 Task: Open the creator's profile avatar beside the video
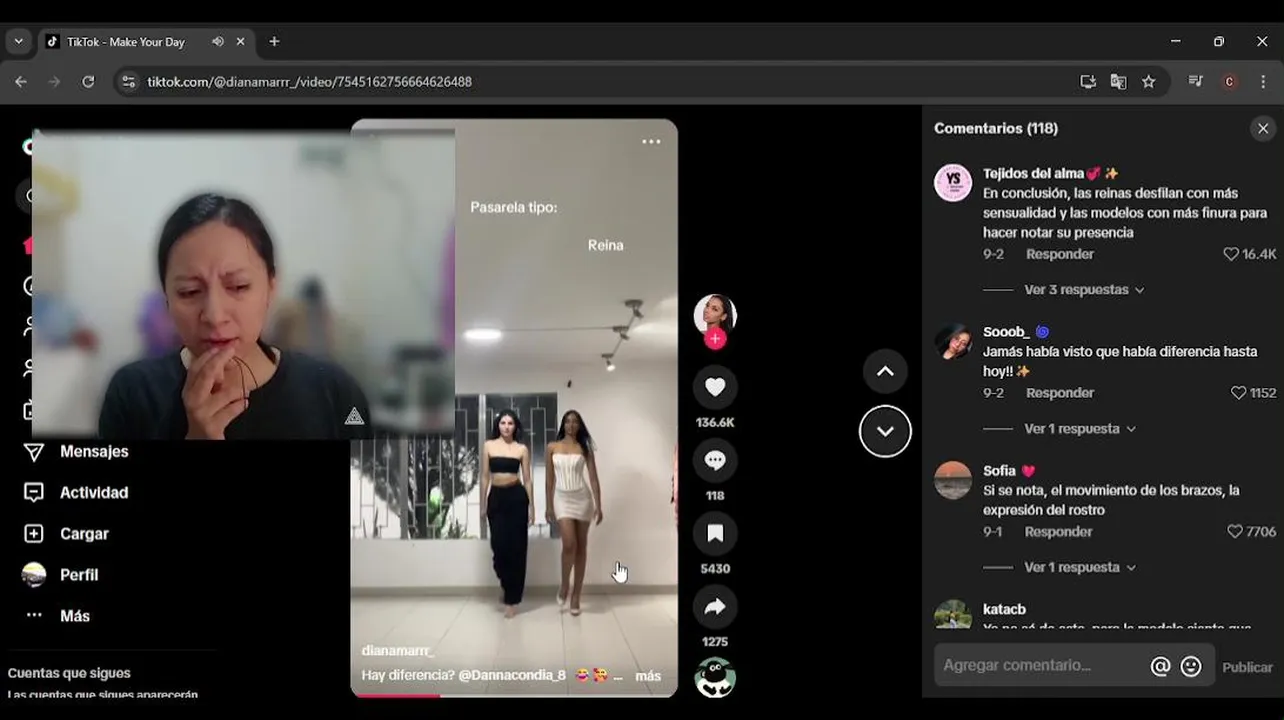(715, 315)
